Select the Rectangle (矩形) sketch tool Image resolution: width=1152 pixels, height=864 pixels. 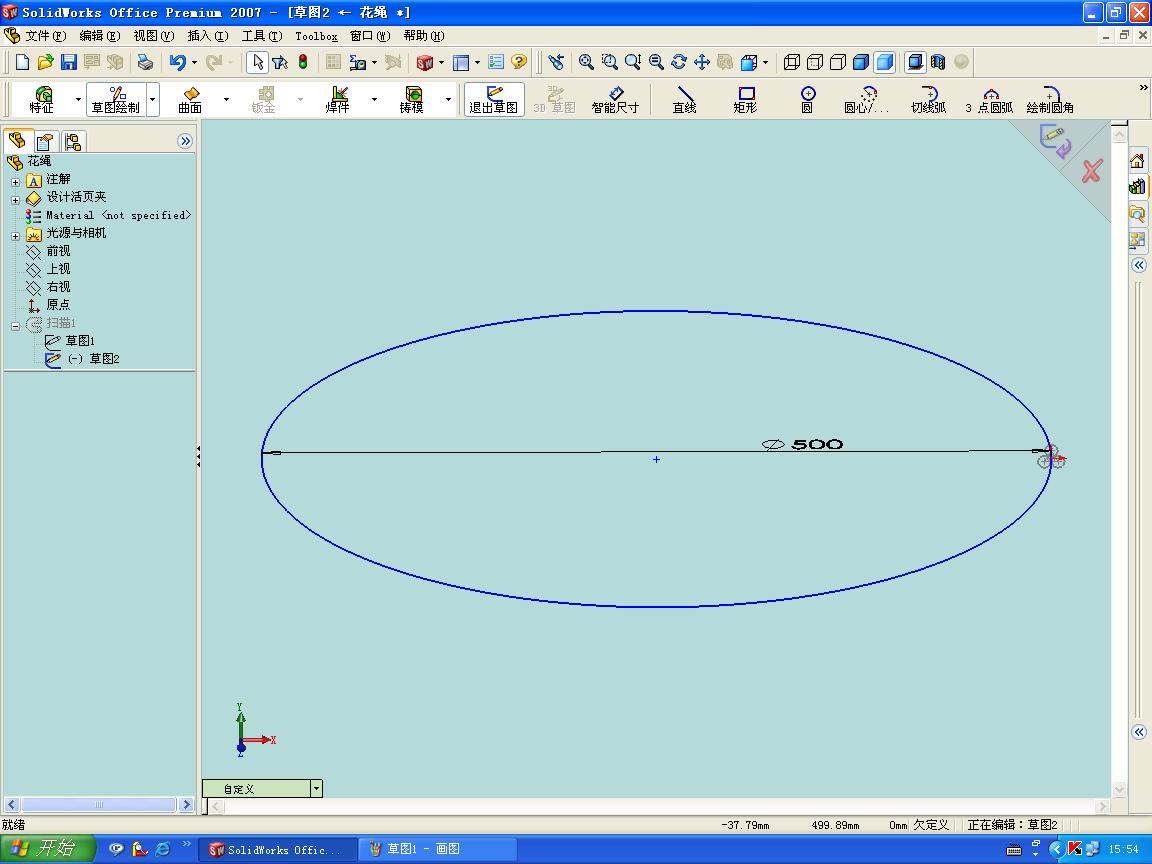pyautogui.click(x=745, y=99)
